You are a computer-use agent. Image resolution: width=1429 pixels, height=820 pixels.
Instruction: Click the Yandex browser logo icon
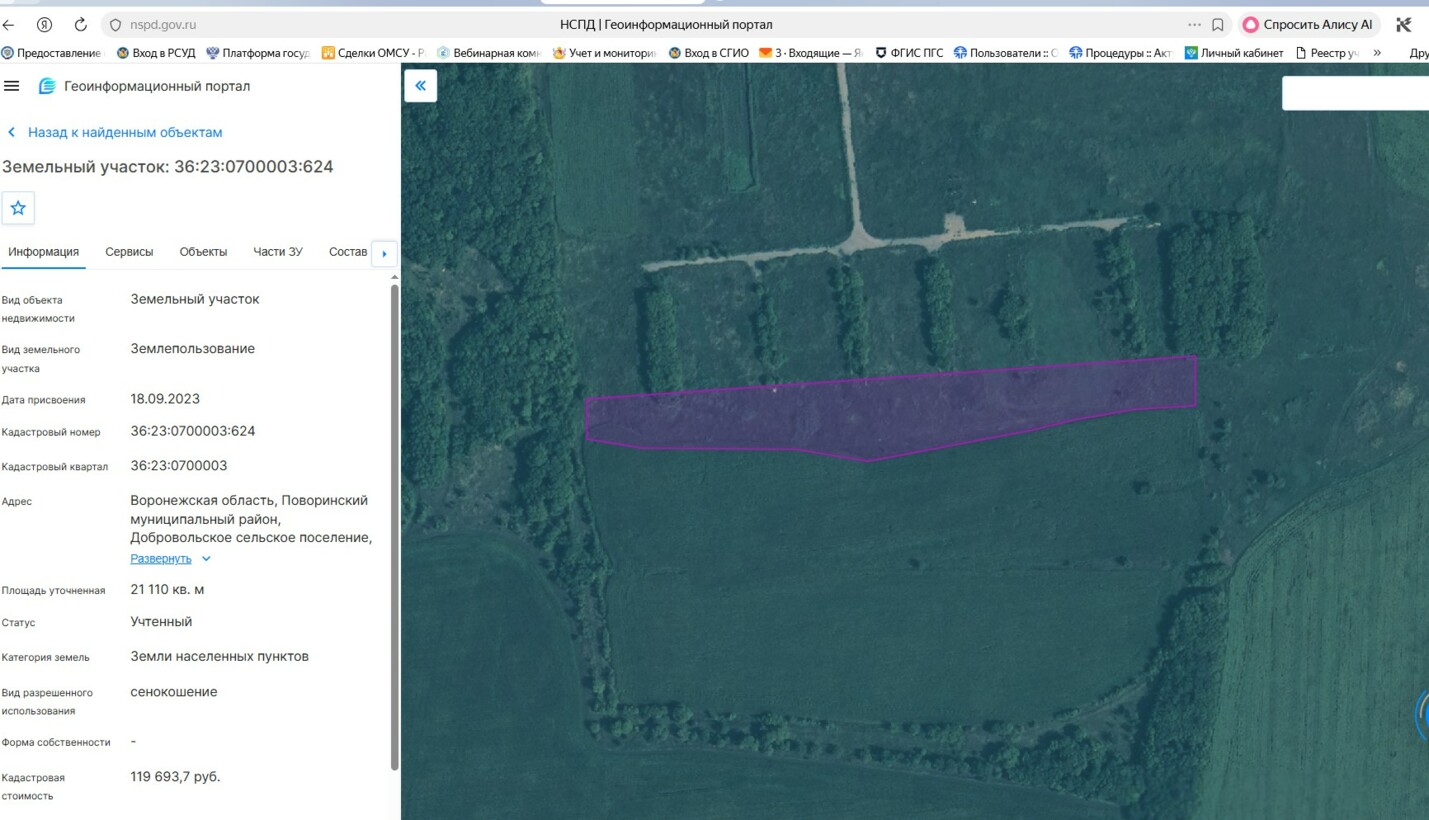[x=44, y=24]
